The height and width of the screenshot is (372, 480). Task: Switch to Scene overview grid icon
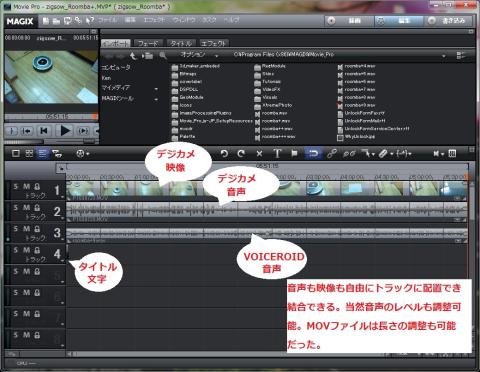[29, 153]
